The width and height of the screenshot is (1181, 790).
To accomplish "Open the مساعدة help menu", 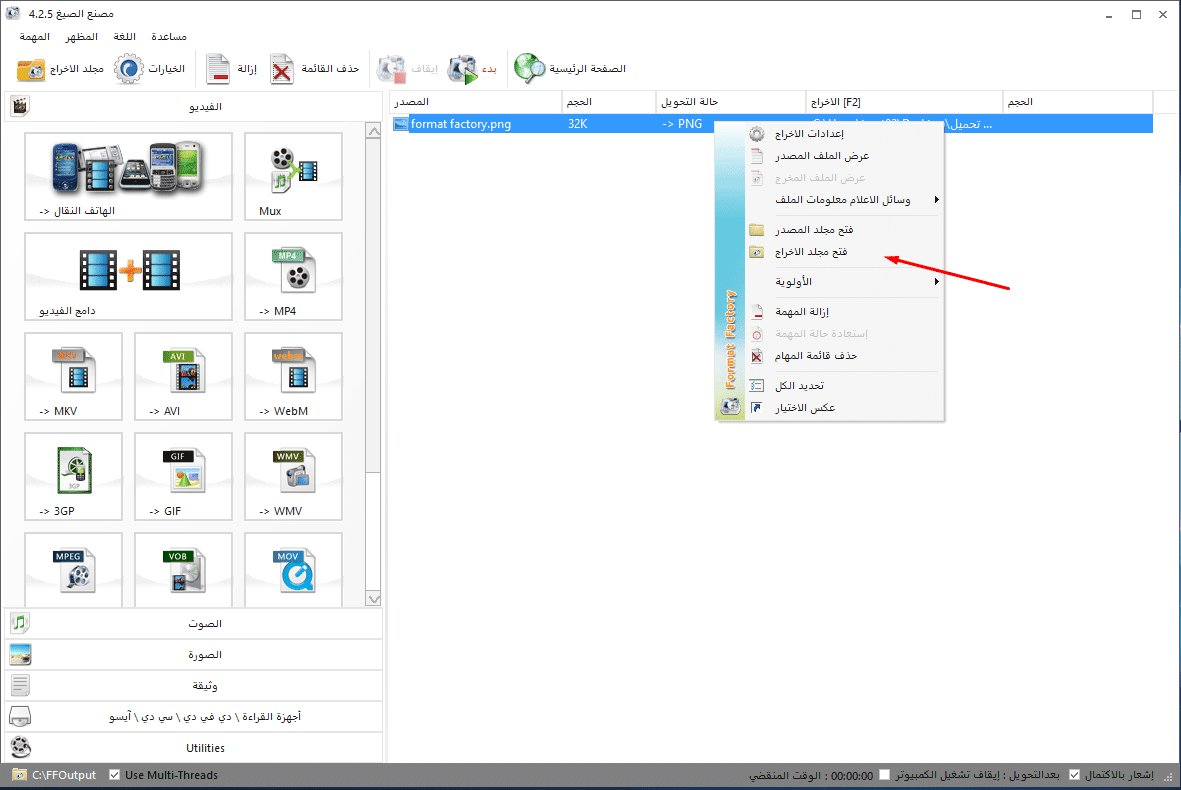I will click(x=168, y=36).
